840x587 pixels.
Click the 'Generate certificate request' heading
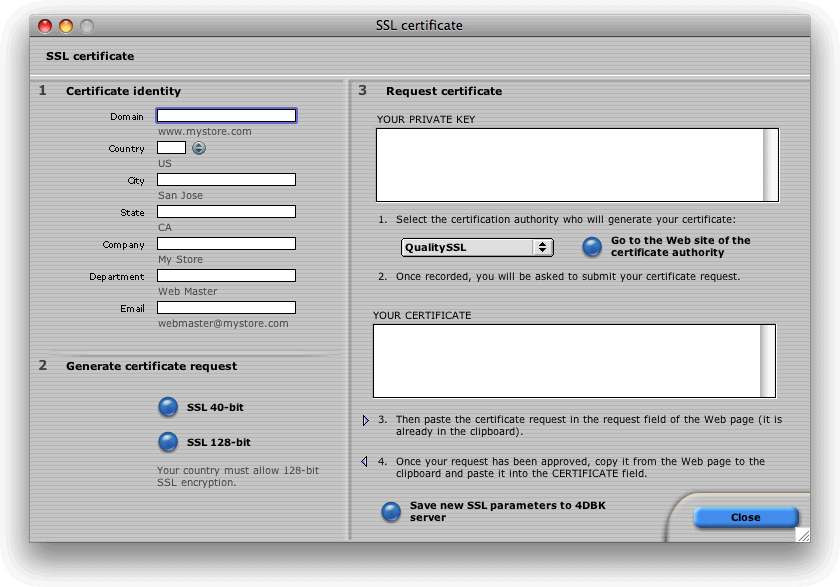point(152,366)
